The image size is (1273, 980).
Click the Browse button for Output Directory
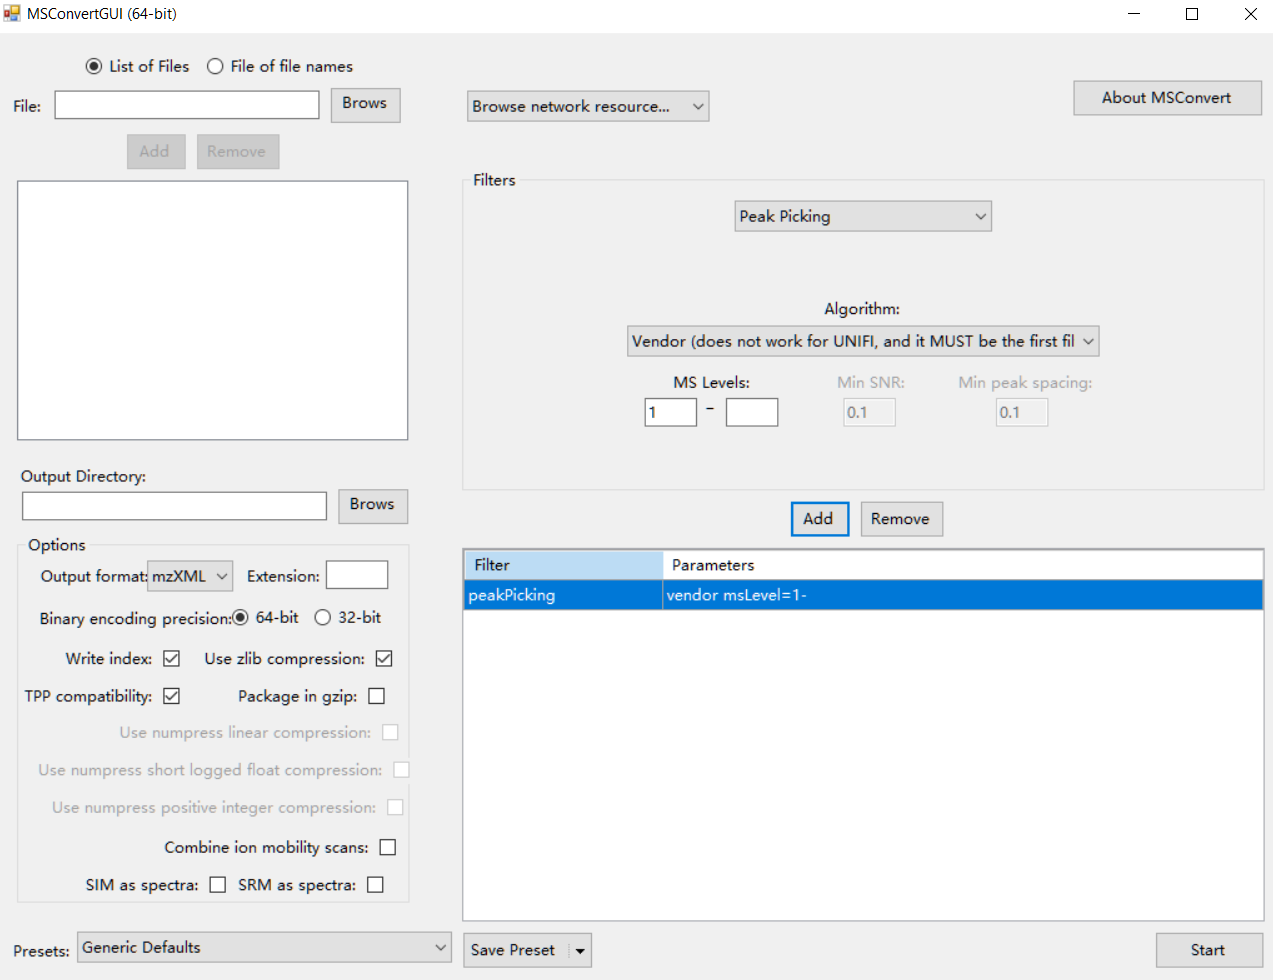pos(373,506)
